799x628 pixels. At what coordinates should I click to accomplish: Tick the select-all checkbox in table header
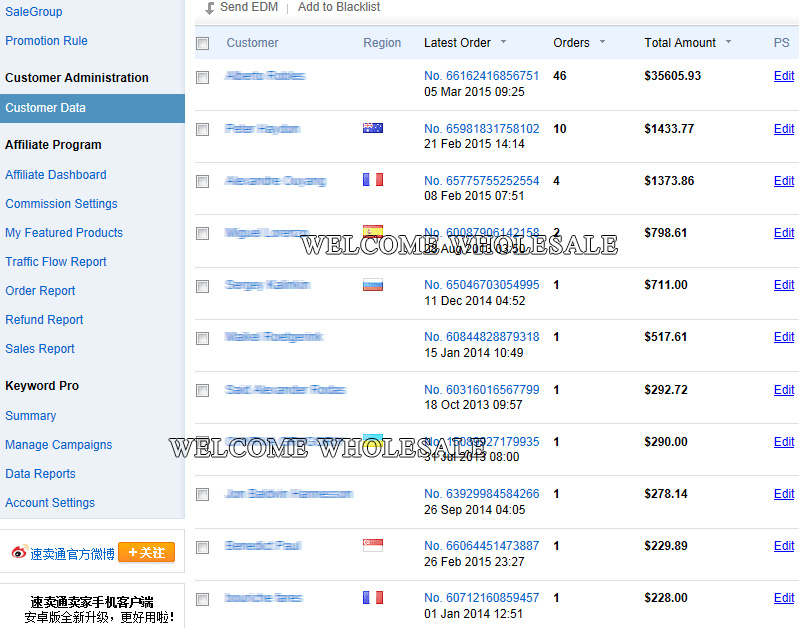click(x=203, y=43)
